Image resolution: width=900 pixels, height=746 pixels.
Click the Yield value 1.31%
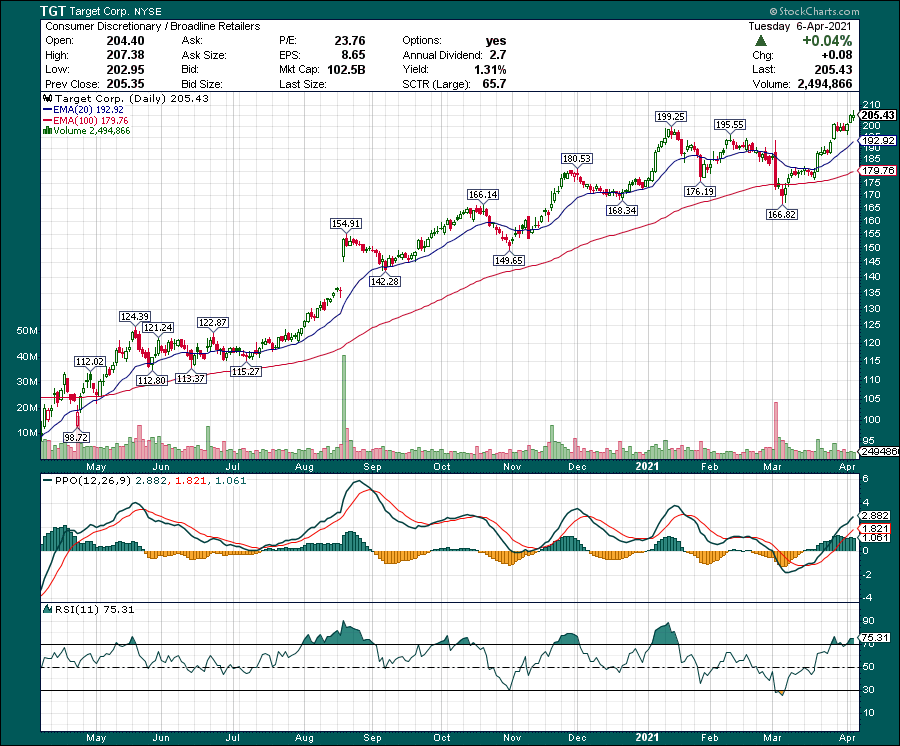490,69
